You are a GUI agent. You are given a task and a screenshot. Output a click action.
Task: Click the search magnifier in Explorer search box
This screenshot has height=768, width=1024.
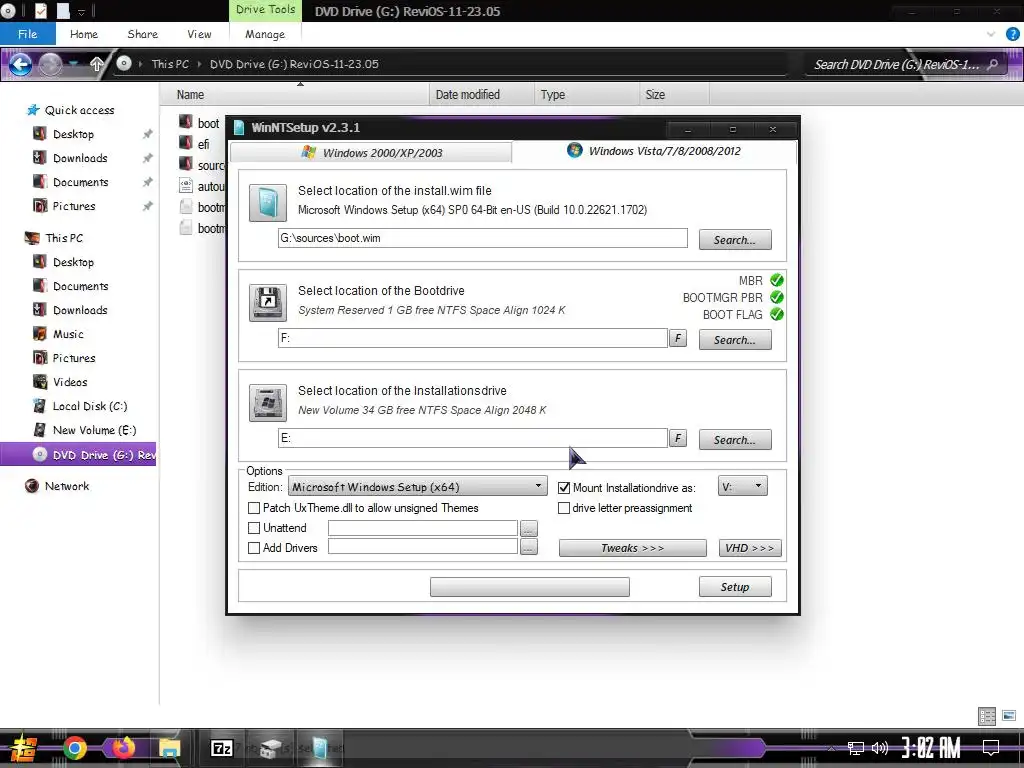(x=993, y=64)
